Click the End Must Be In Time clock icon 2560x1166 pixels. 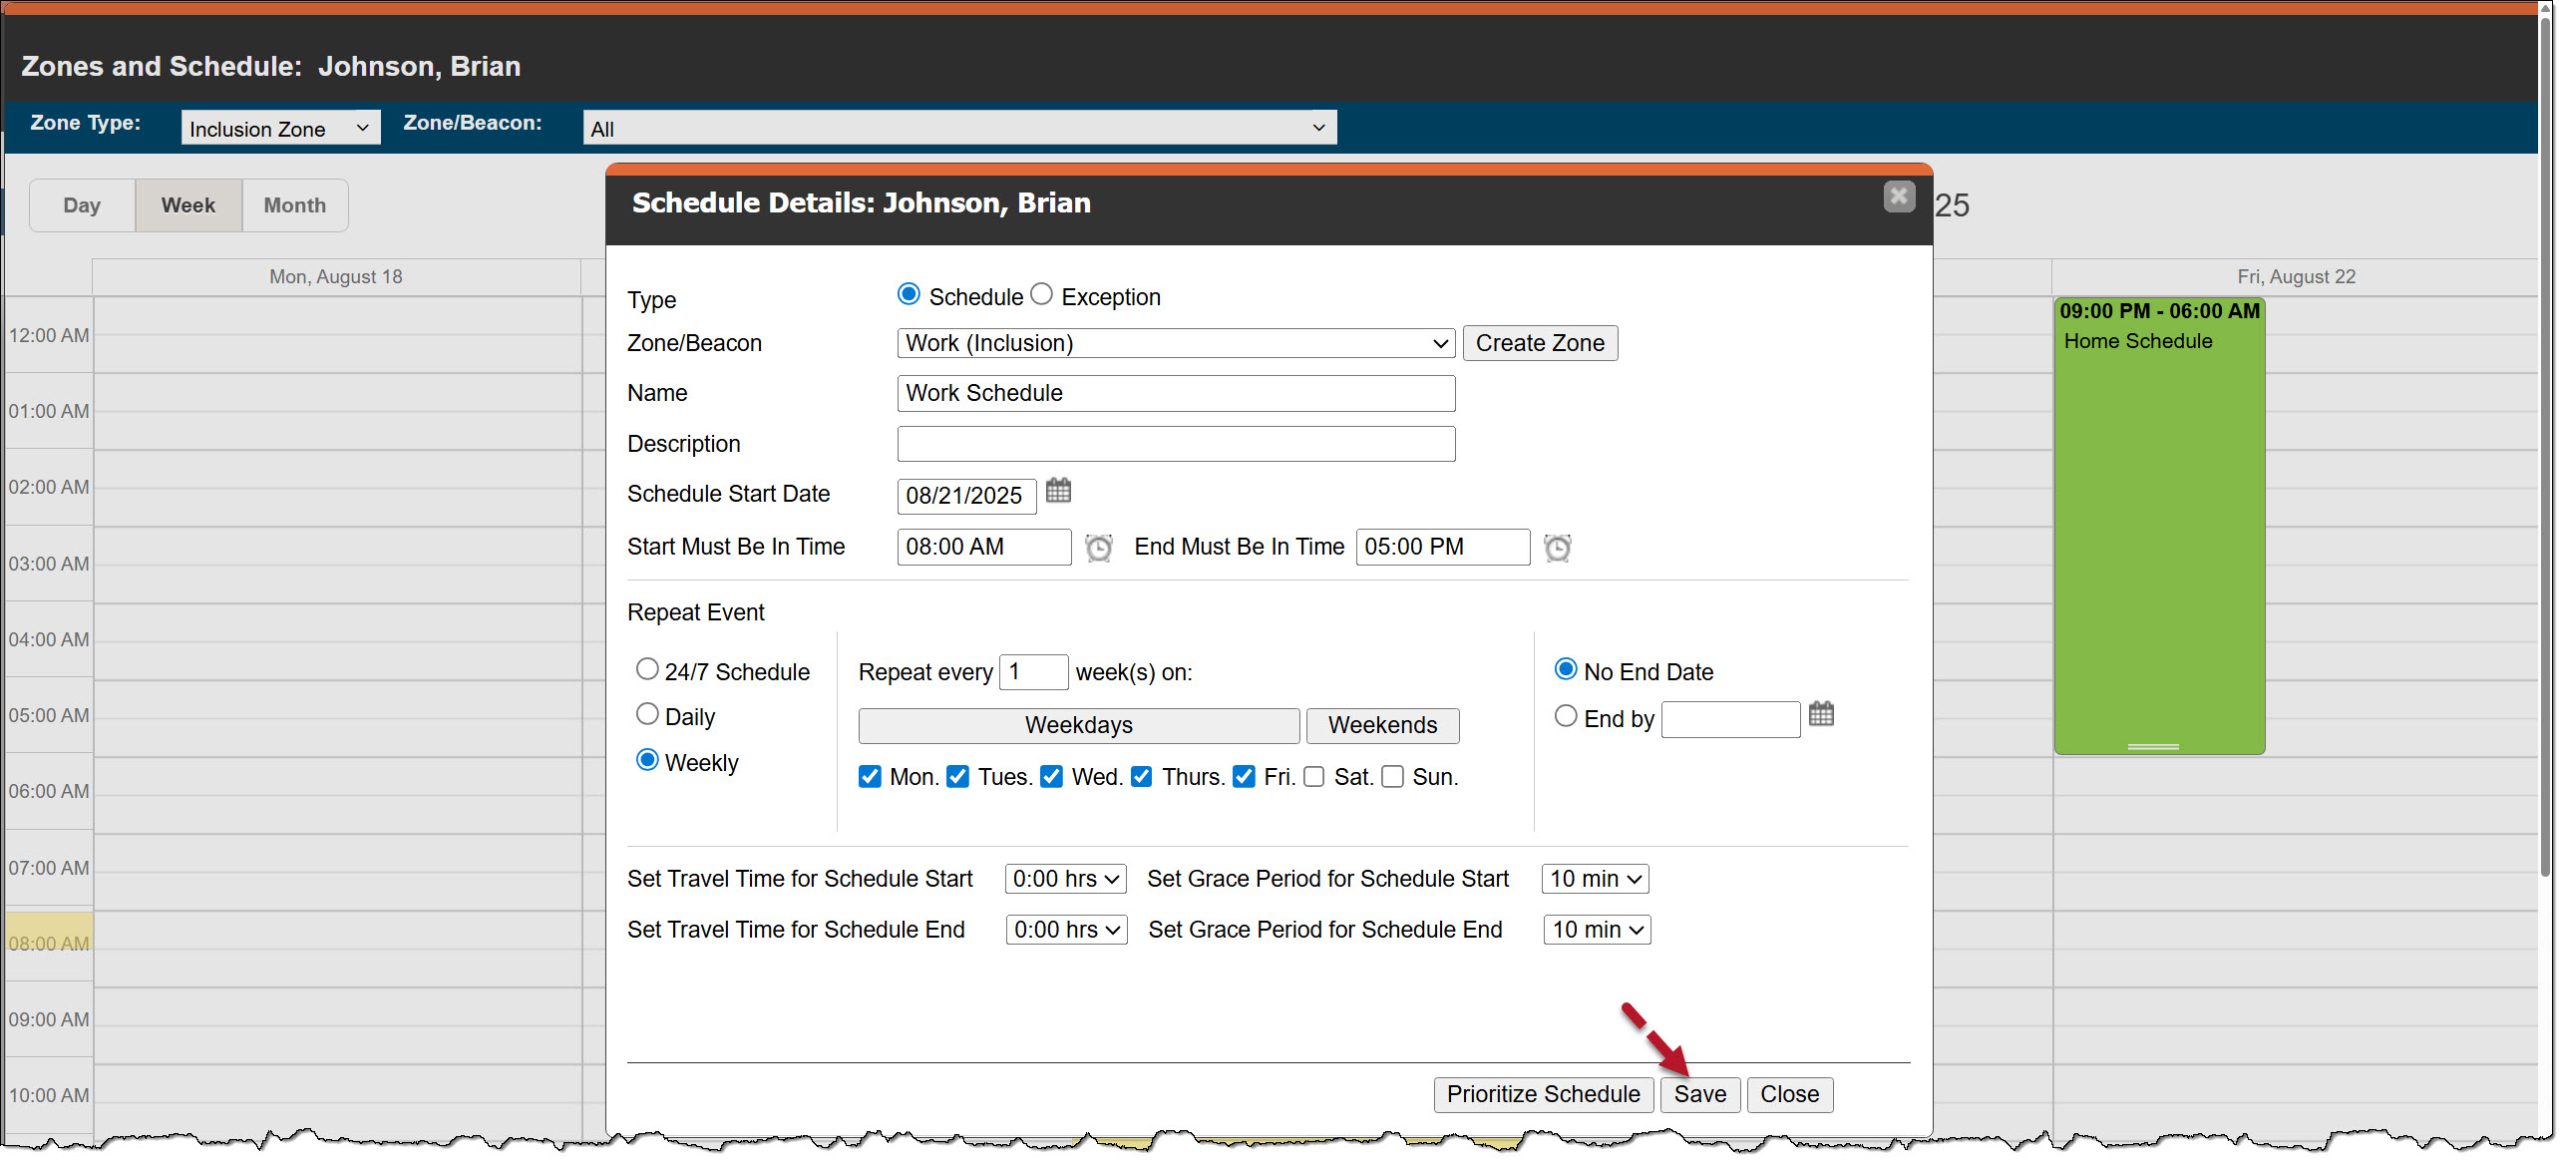coord(1556,548)
